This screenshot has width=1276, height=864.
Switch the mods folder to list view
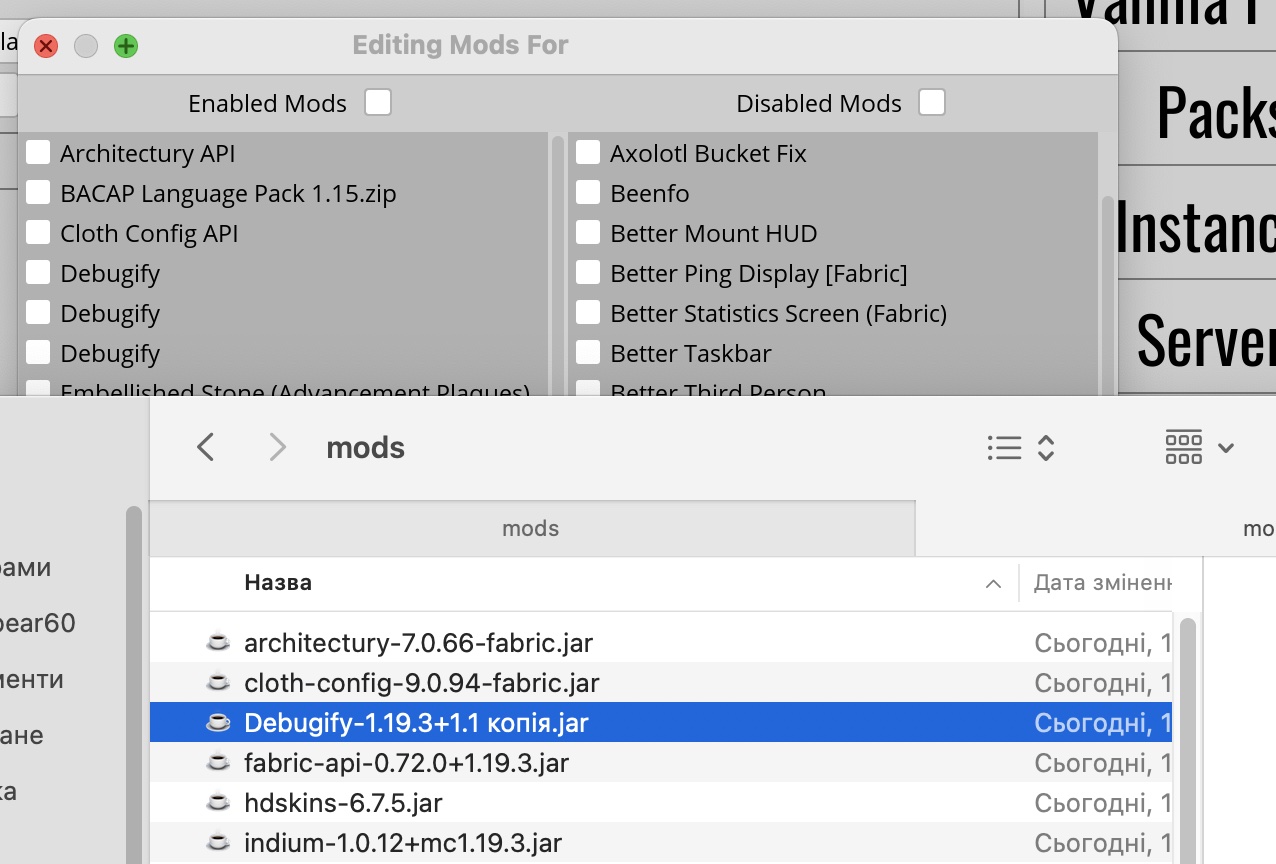point(1004,447)
